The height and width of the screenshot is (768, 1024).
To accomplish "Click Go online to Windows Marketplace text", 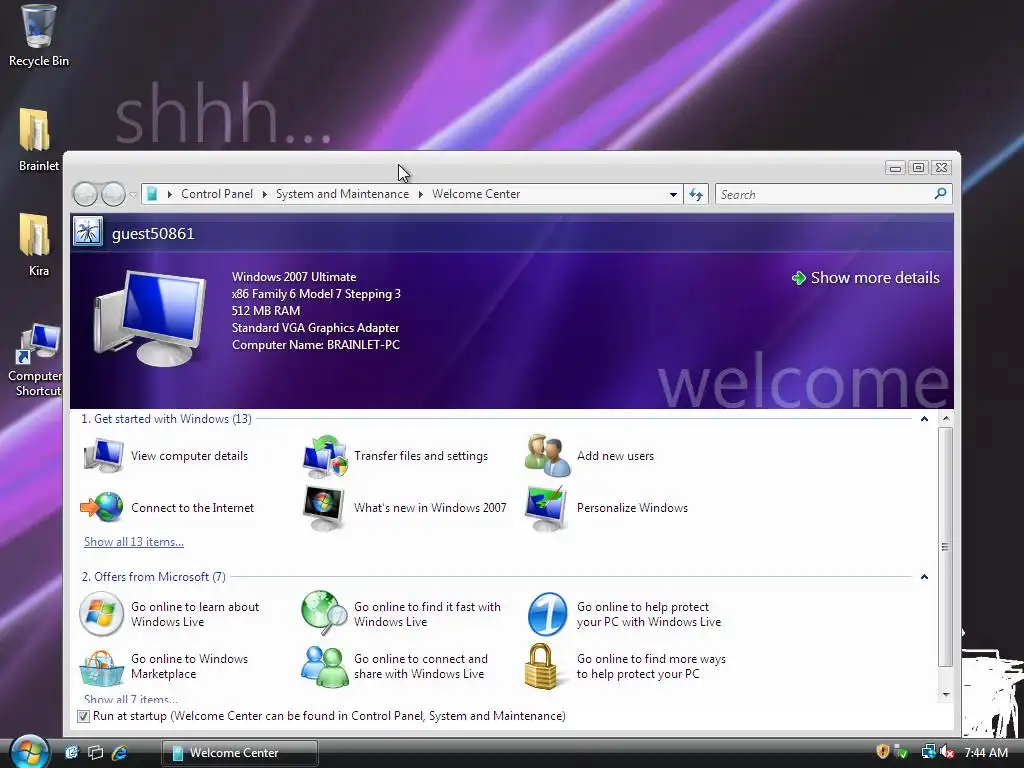I will pos(189,666).
